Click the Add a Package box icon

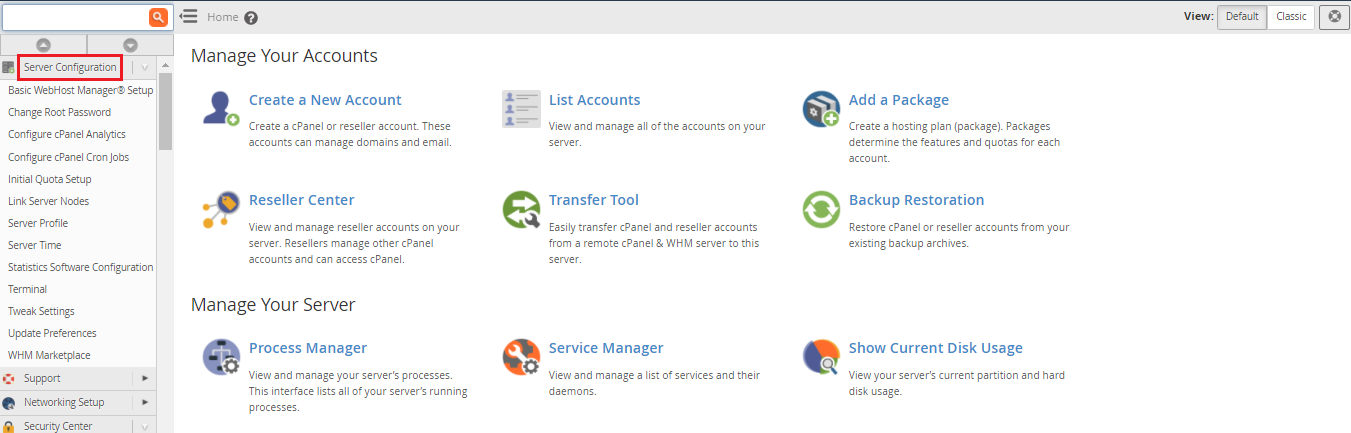pyautogui.click(x=821, y=109)
